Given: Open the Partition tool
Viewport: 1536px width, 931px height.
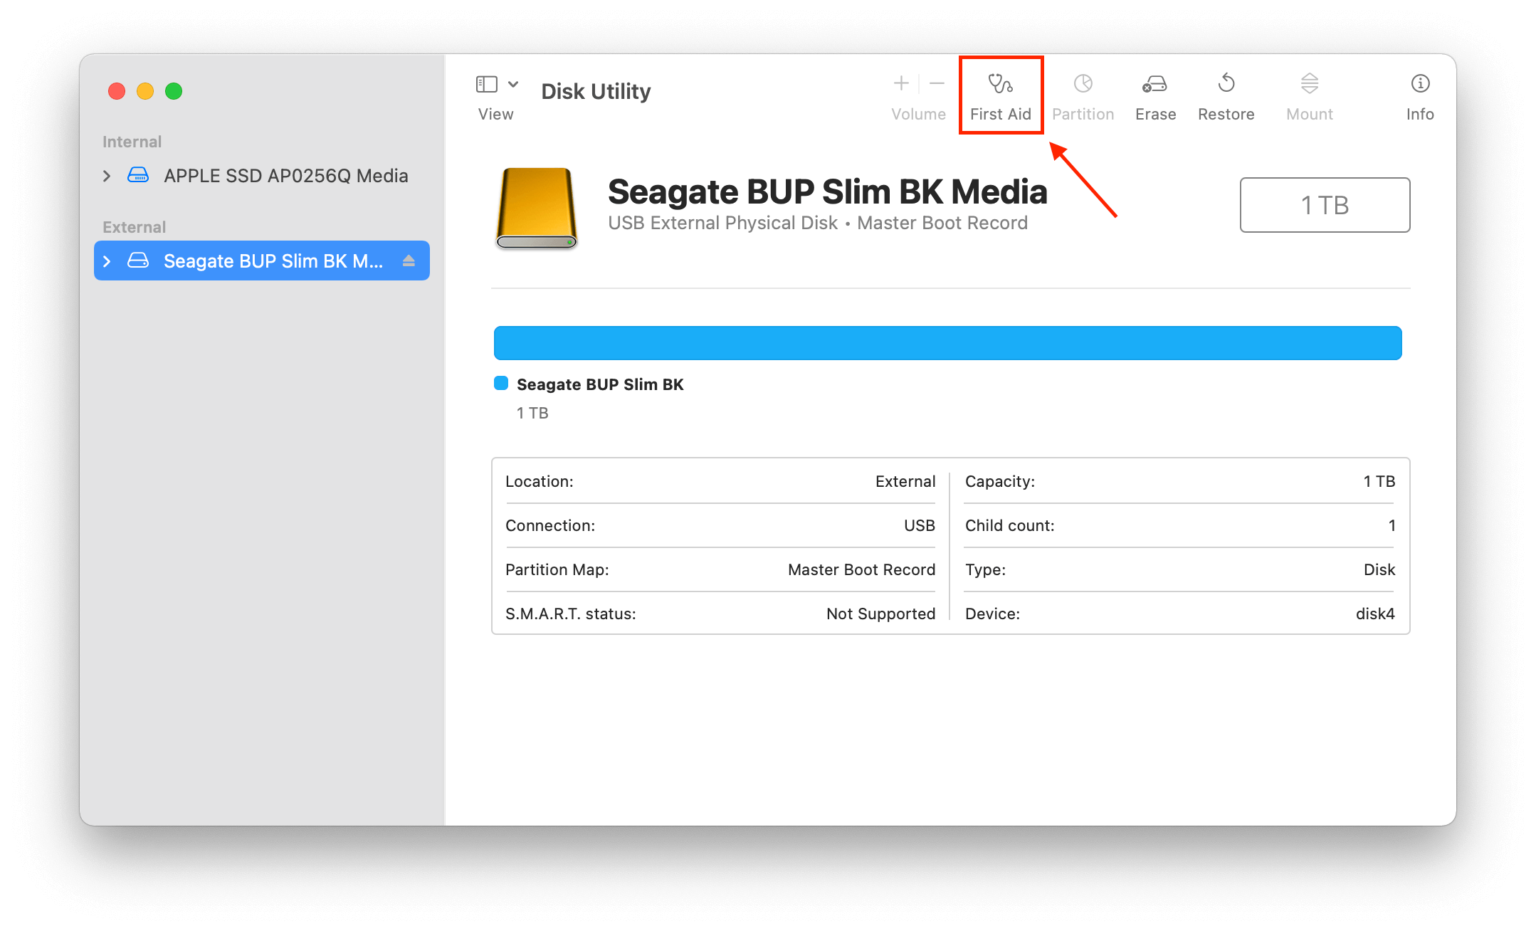Looking at the screenshot, I should pos(1083,95).
